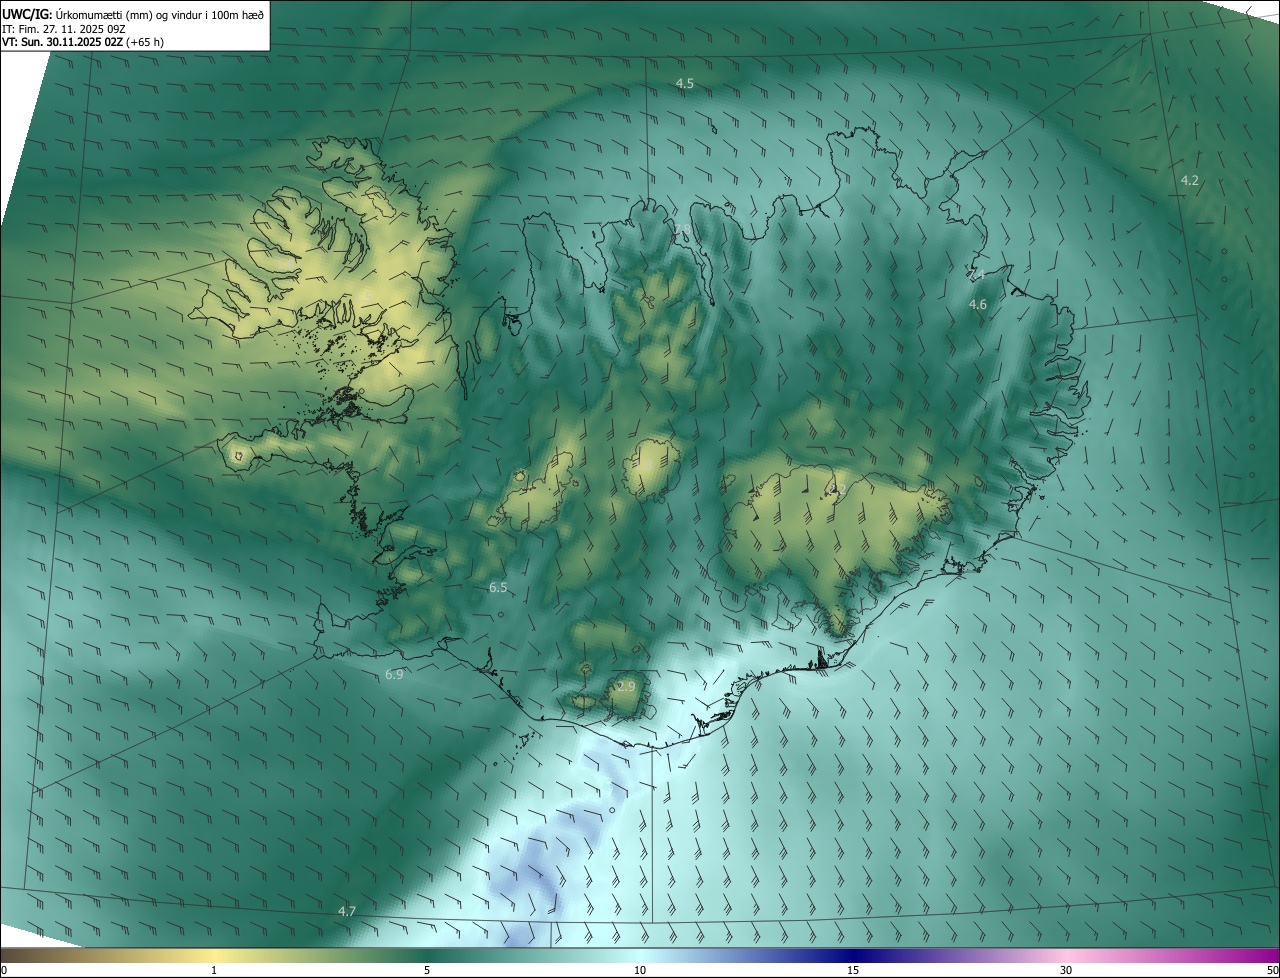This screenshot has height=978, width=1280.
Task: Click the colorbar tick label '15'
Action: click(853, 970)
